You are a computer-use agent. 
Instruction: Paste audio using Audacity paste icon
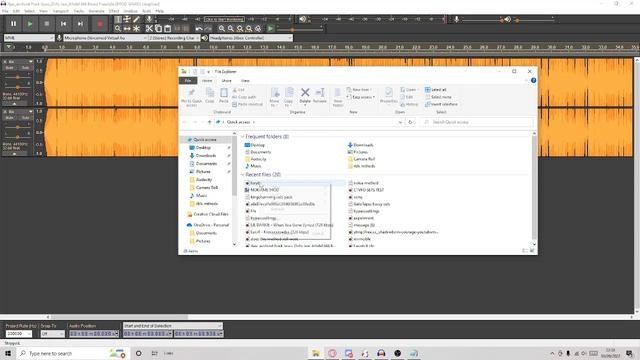[x=167, y=29]
